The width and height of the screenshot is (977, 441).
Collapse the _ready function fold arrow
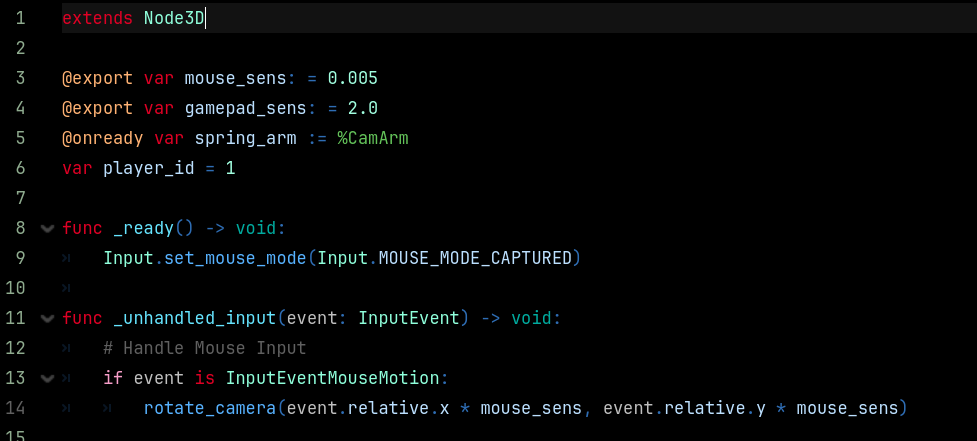point(46,228)
